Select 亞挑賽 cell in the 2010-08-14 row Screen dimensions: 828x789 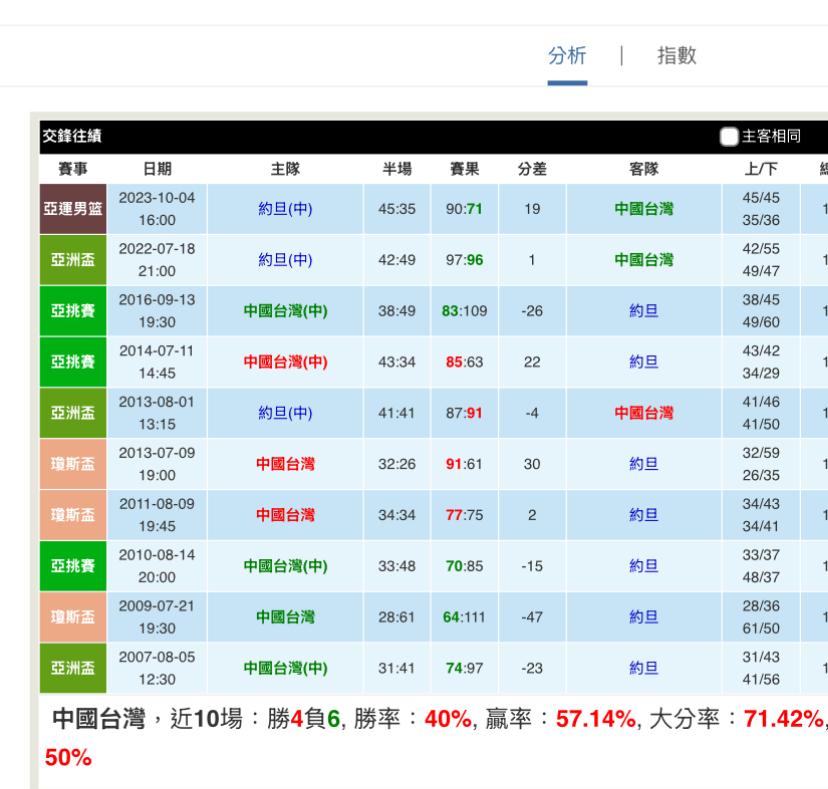73,566
